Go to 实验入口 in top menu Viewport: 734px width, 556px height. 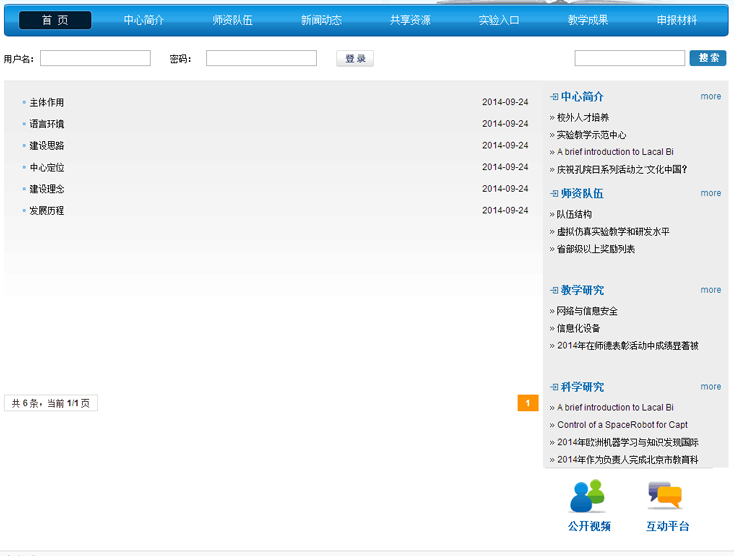(499, 20)
